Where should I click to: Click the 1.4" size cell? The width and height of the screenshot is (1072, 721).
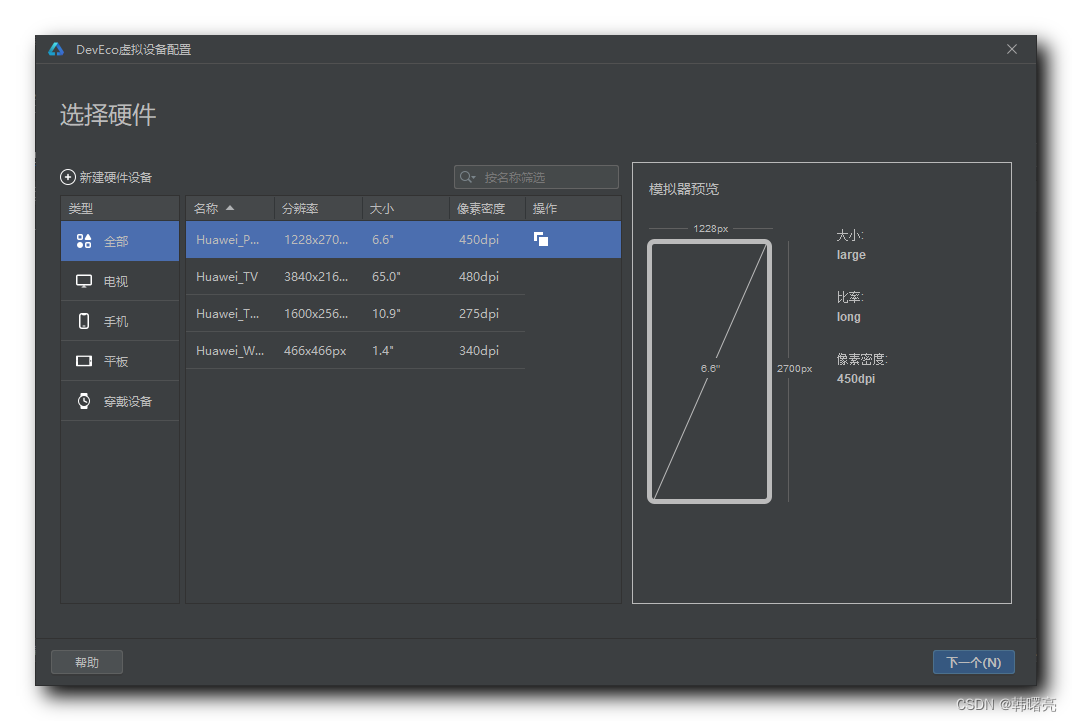pyautogui.click(x=383, y=350)
